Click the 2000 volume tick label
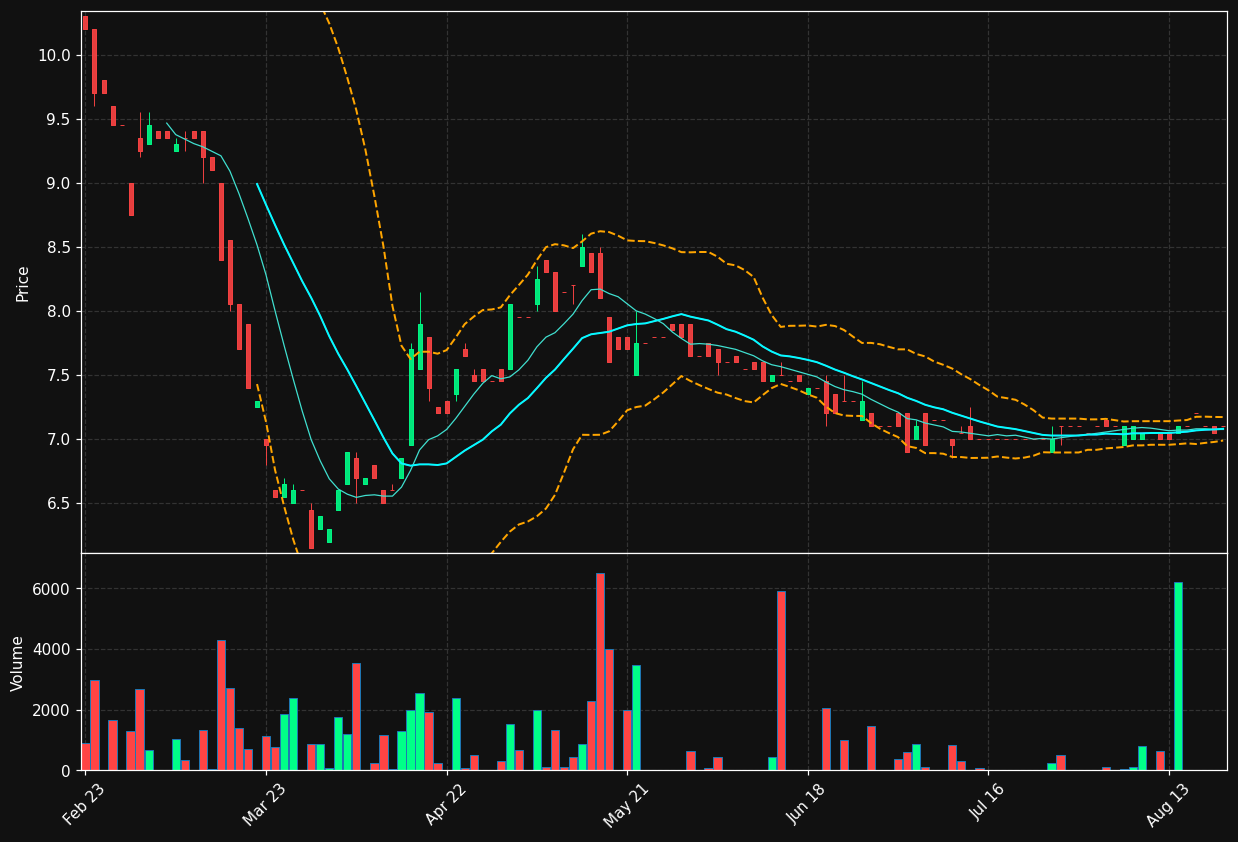The image size is (1238, 842). click(x=52, y=710)
